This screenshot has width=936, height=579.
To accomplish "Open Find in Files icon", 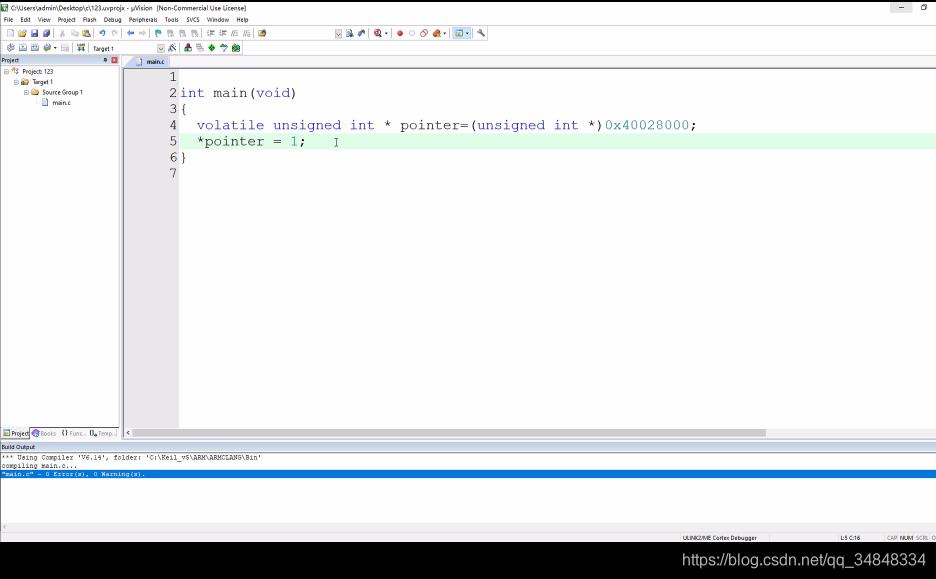I will pyautogui.click(x=262, y=33).
